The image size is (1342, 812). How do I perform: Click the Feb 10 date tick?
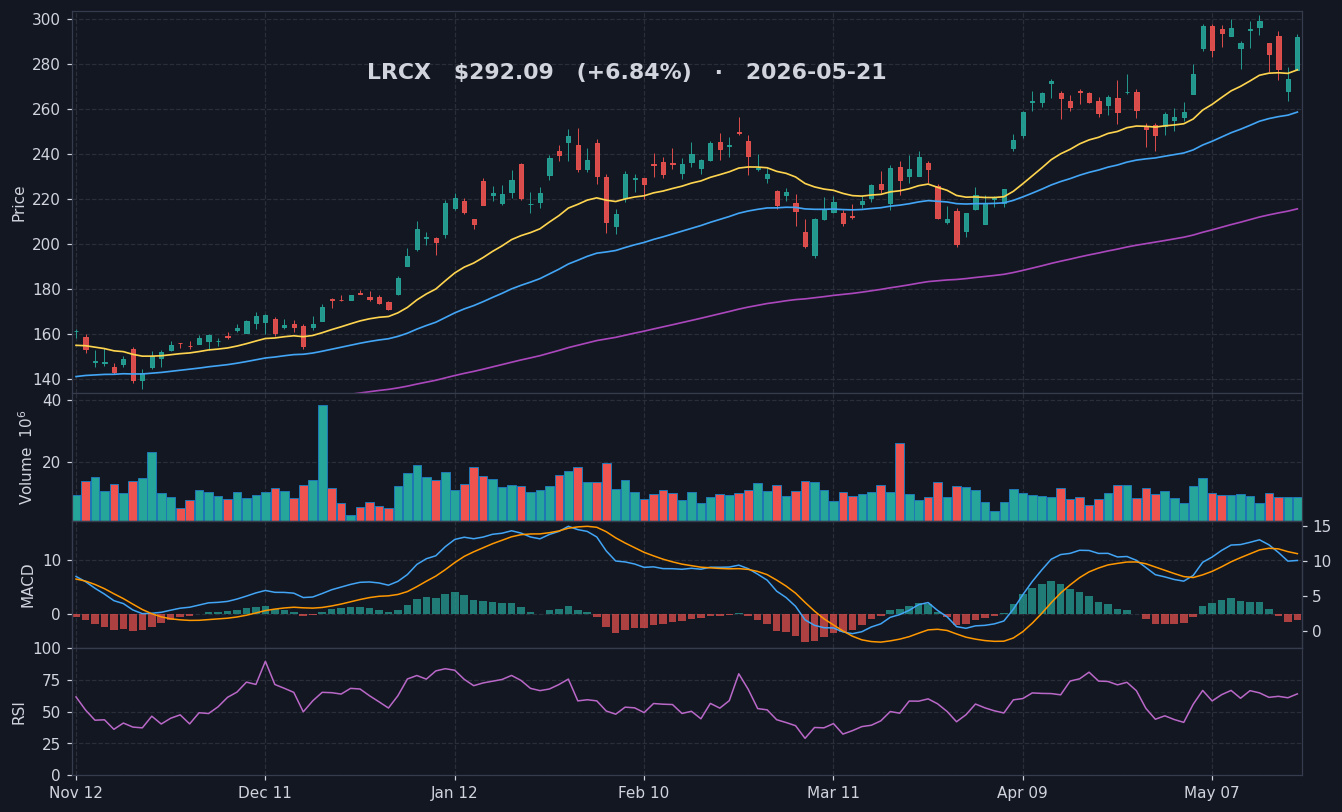pyautogui.click(x=644, y=793)
